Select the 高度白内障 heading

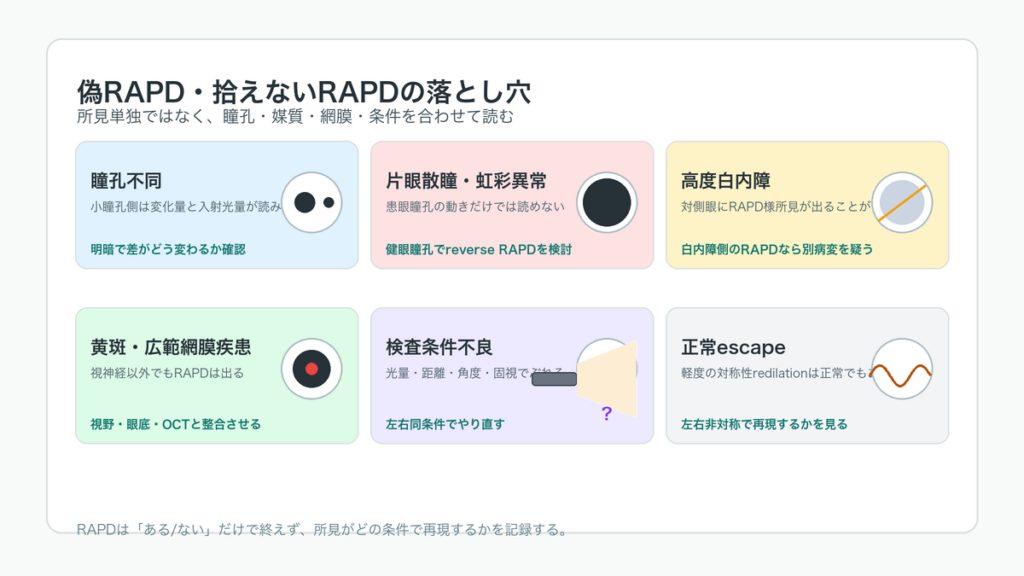(x=726, y=181)
